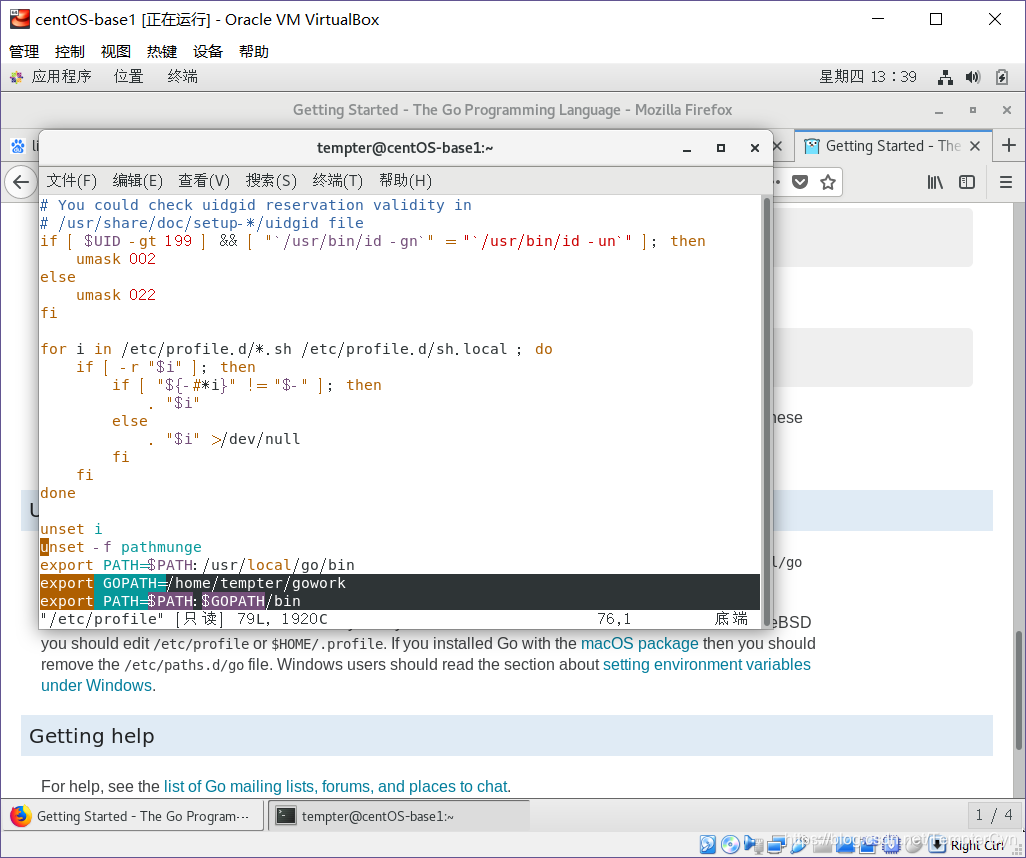Viewport: 1026px width, 858px height.
Task: Click VirtualBox network adapters status icon
Action: pyautogui.click(x=777, y=845)
